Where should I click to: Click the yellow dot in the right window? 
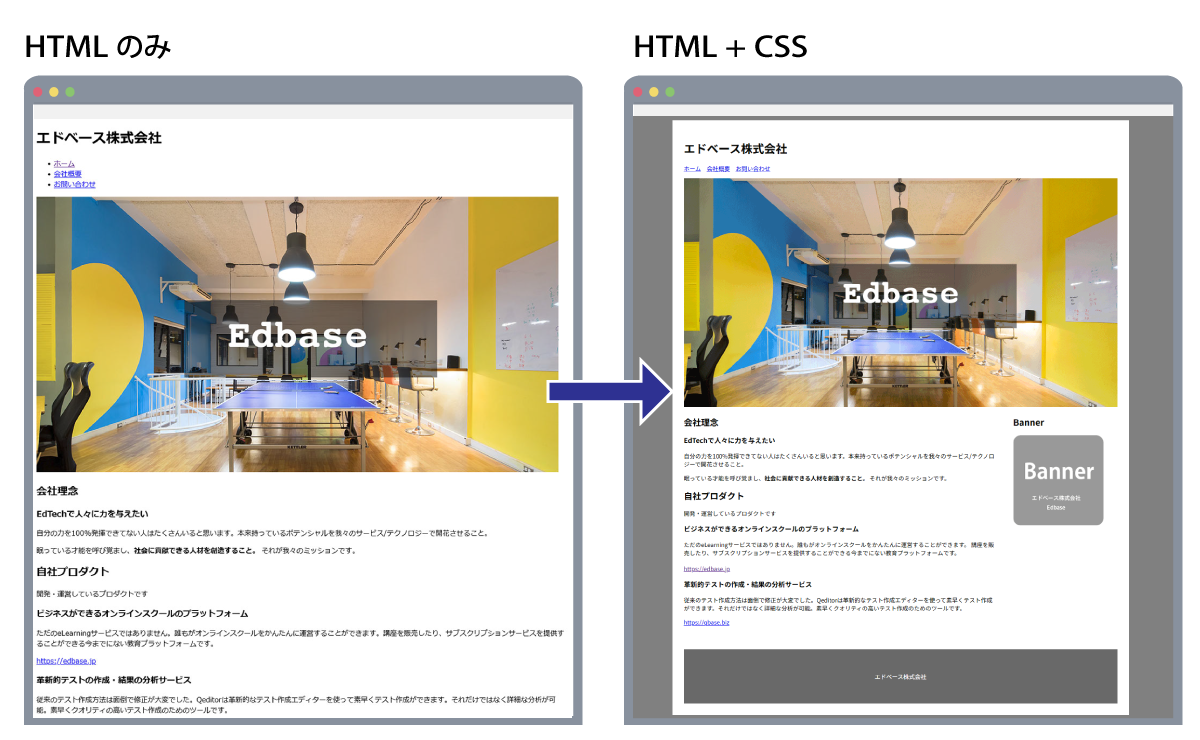click(654, 92)
